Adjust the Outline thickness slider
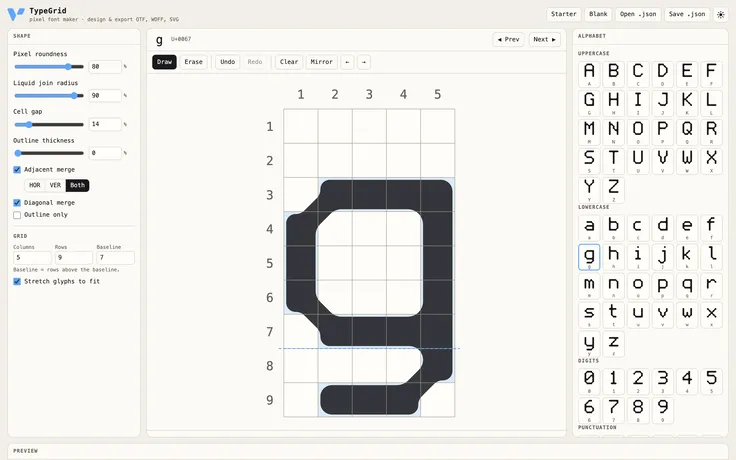 (49, 153)
